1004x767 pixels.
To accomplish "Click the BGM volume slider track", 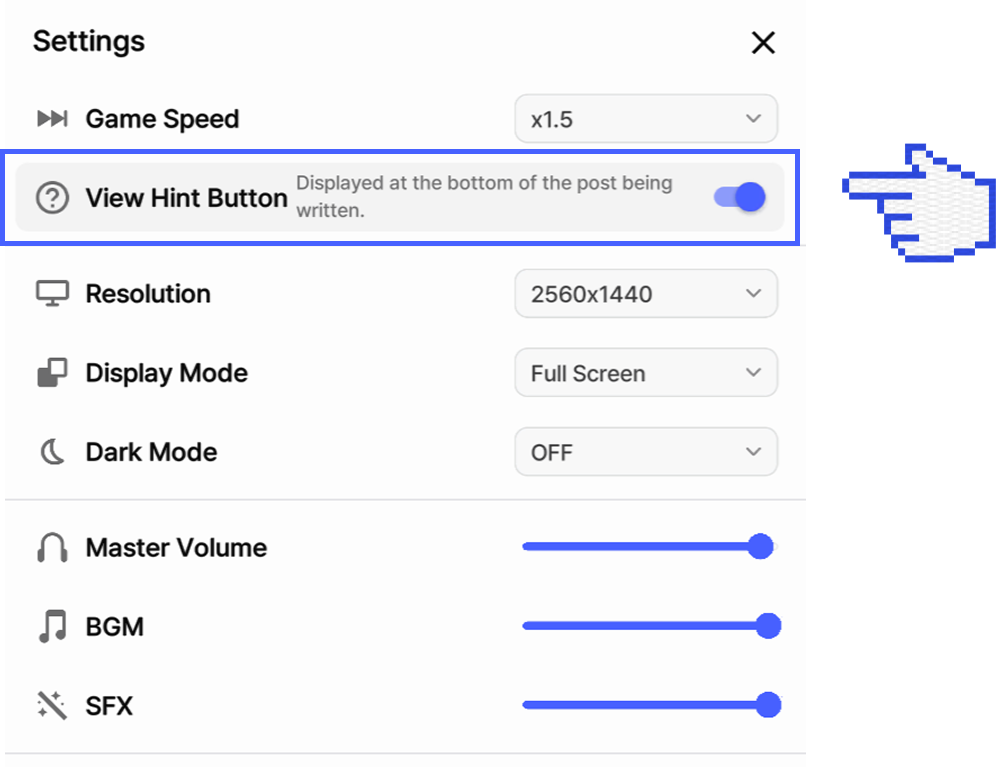I will coord(651,626).
